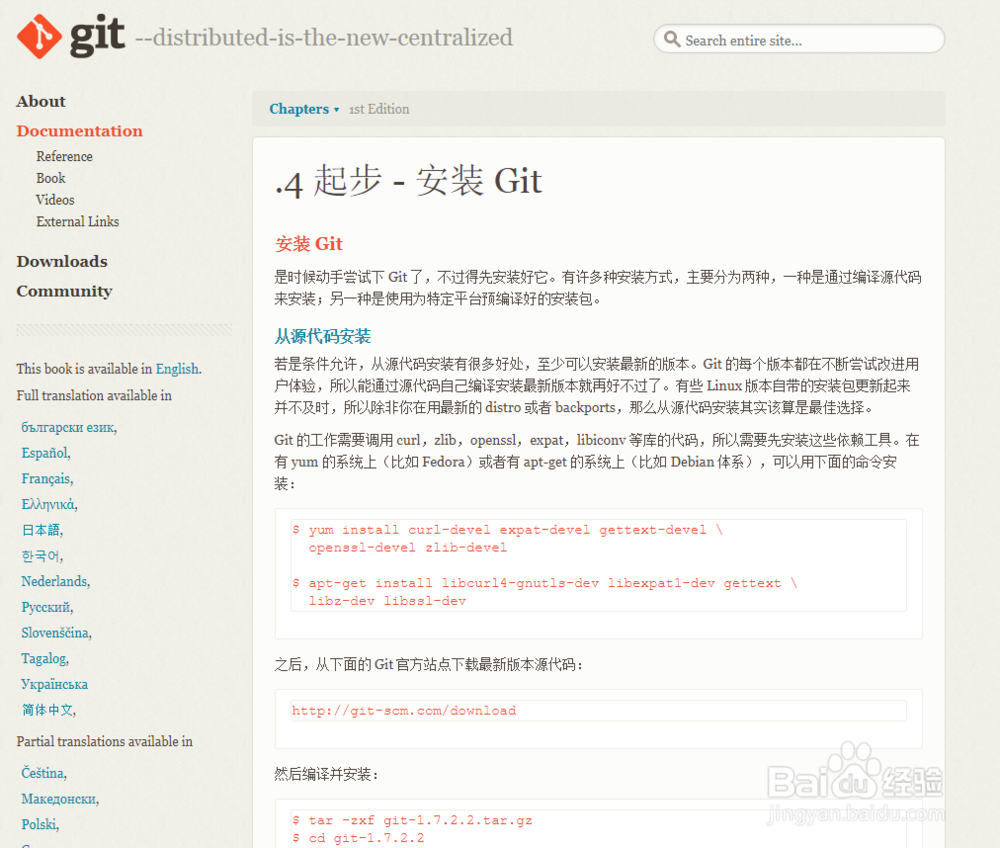The image size is (1000, 848).
Task: Open the Chapters dropdown
Action: click(x=304, y=109)
